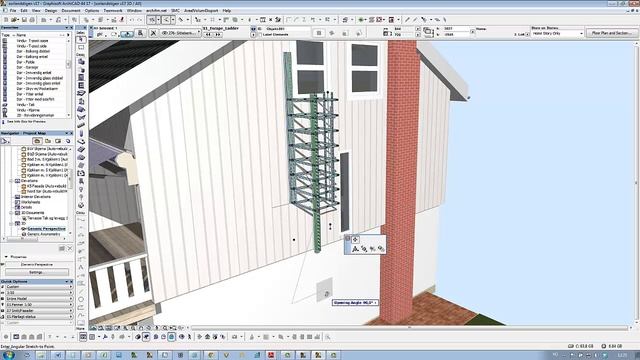Click the move icon in pet palette
Viewport: 640px width, 360px height.
tap(355, 240)
